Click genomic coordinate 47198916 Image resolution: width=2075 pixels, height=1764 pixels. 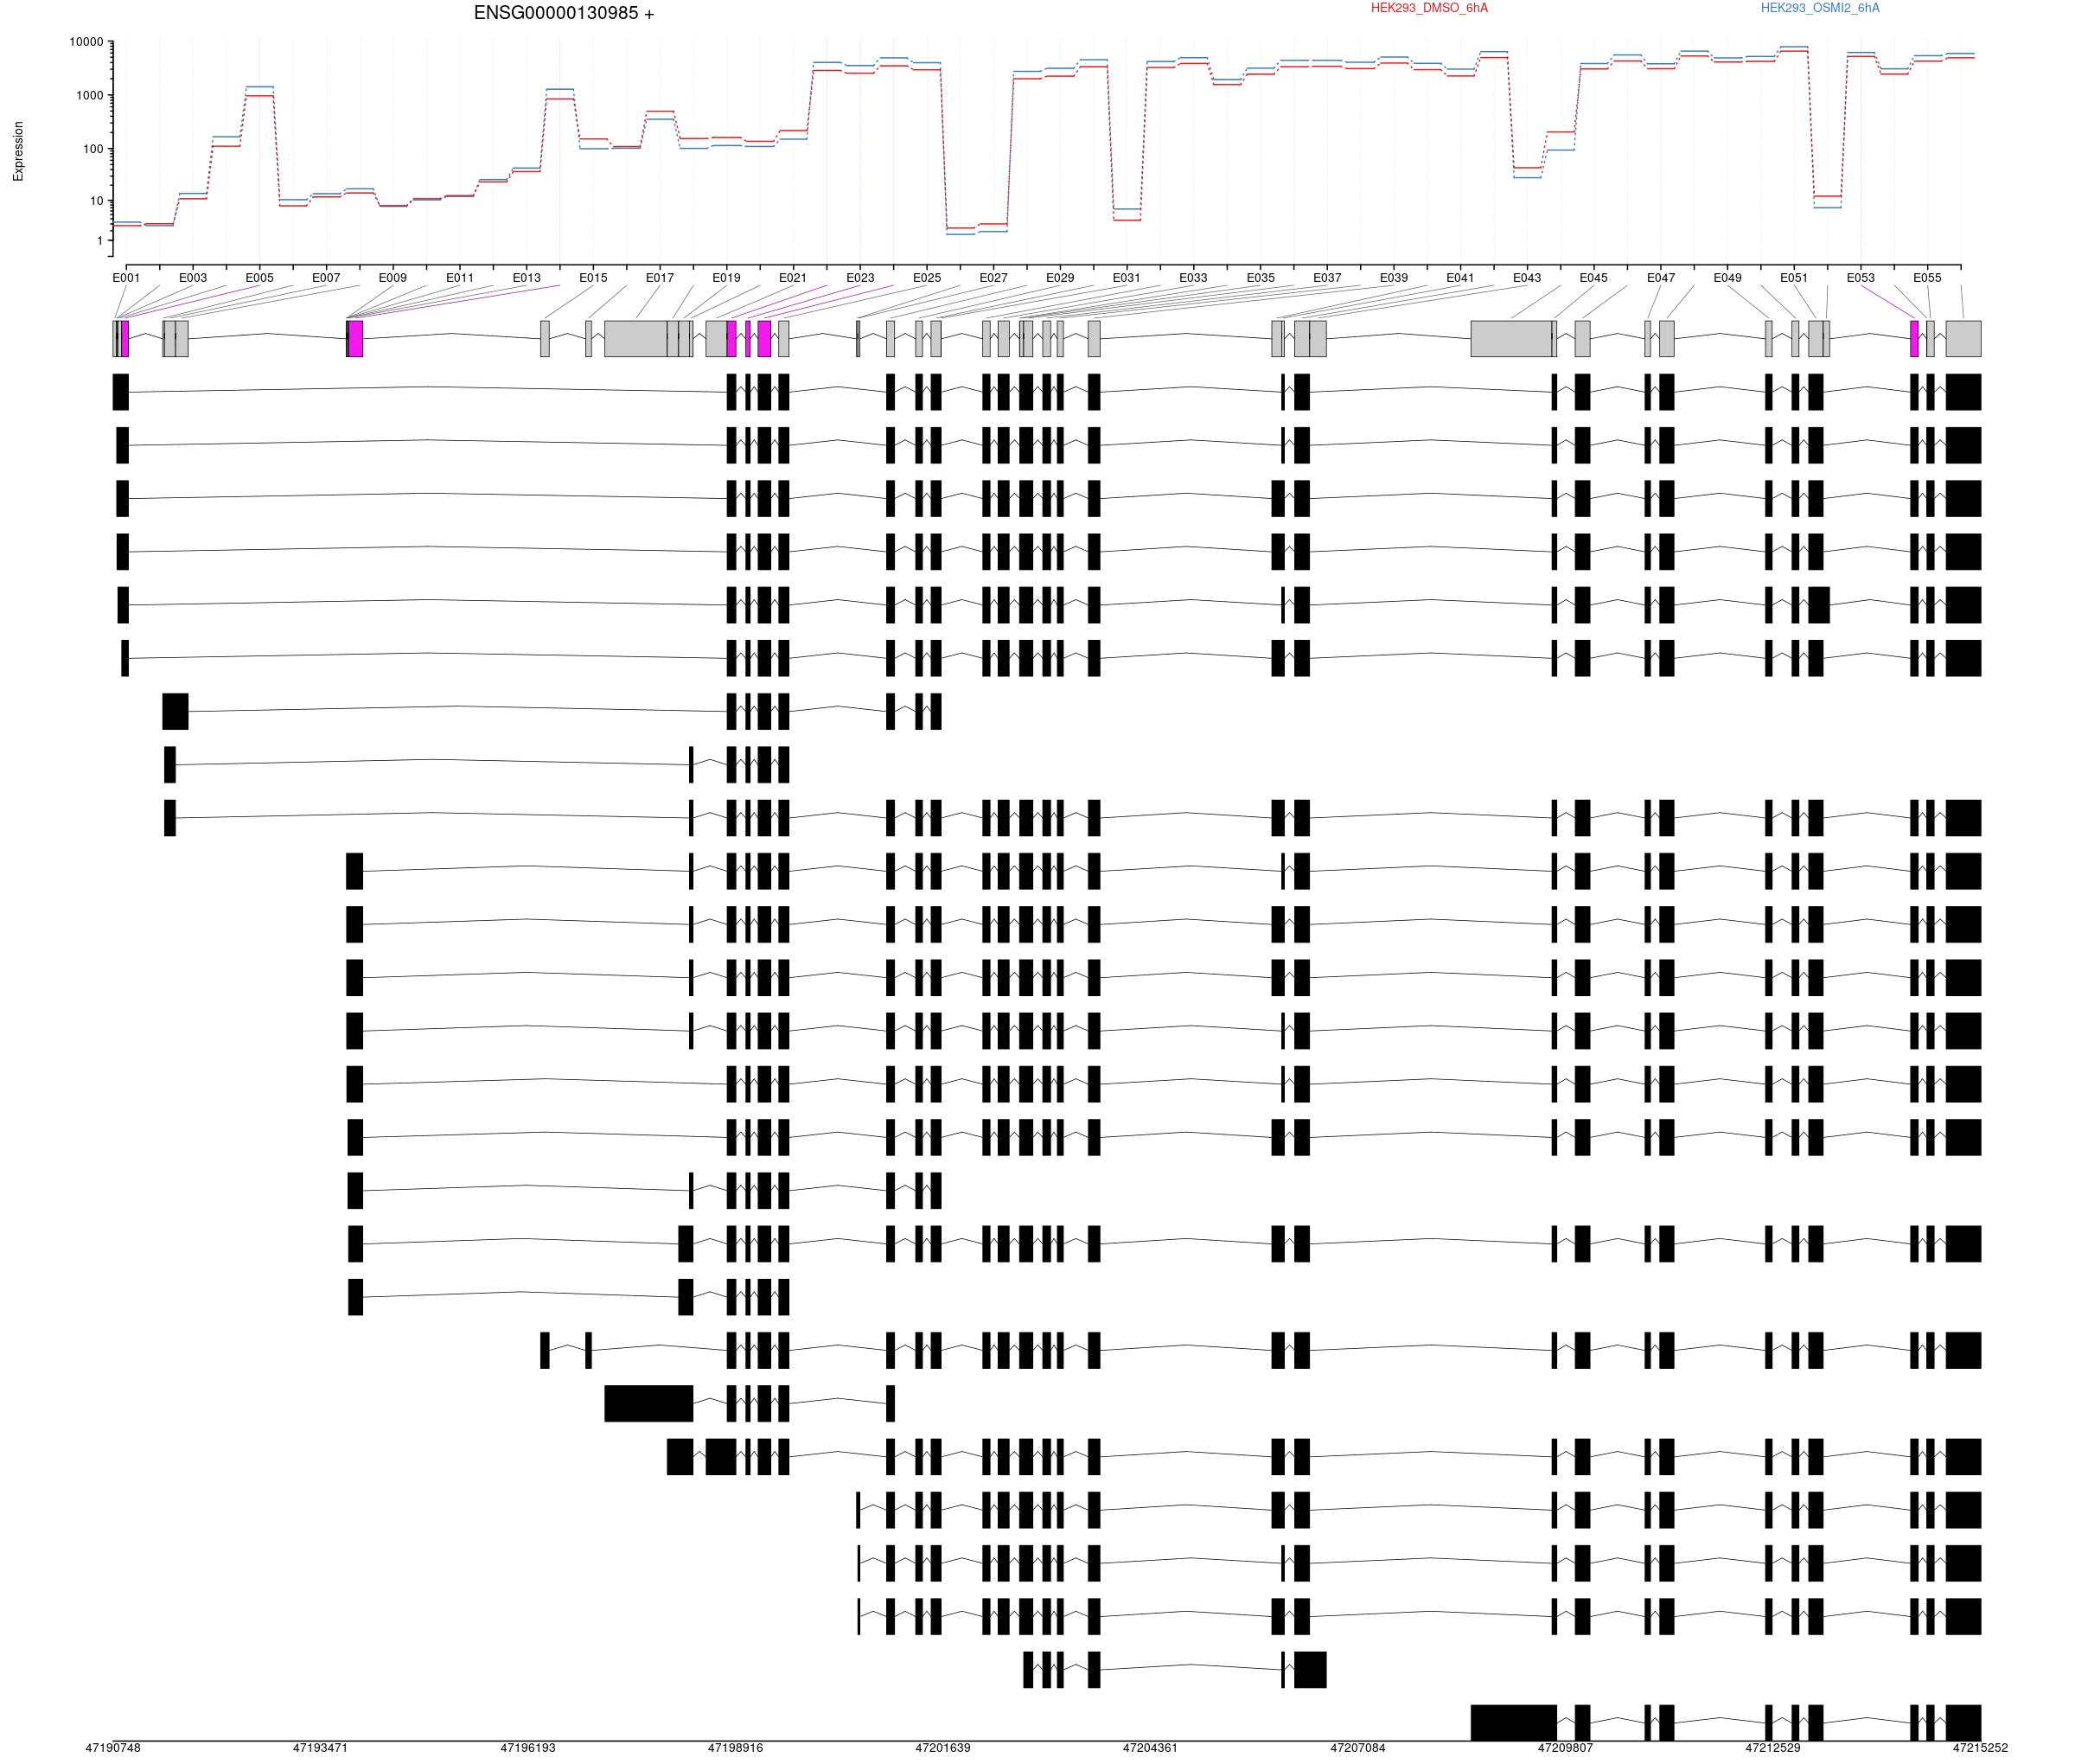point(735,1748)
